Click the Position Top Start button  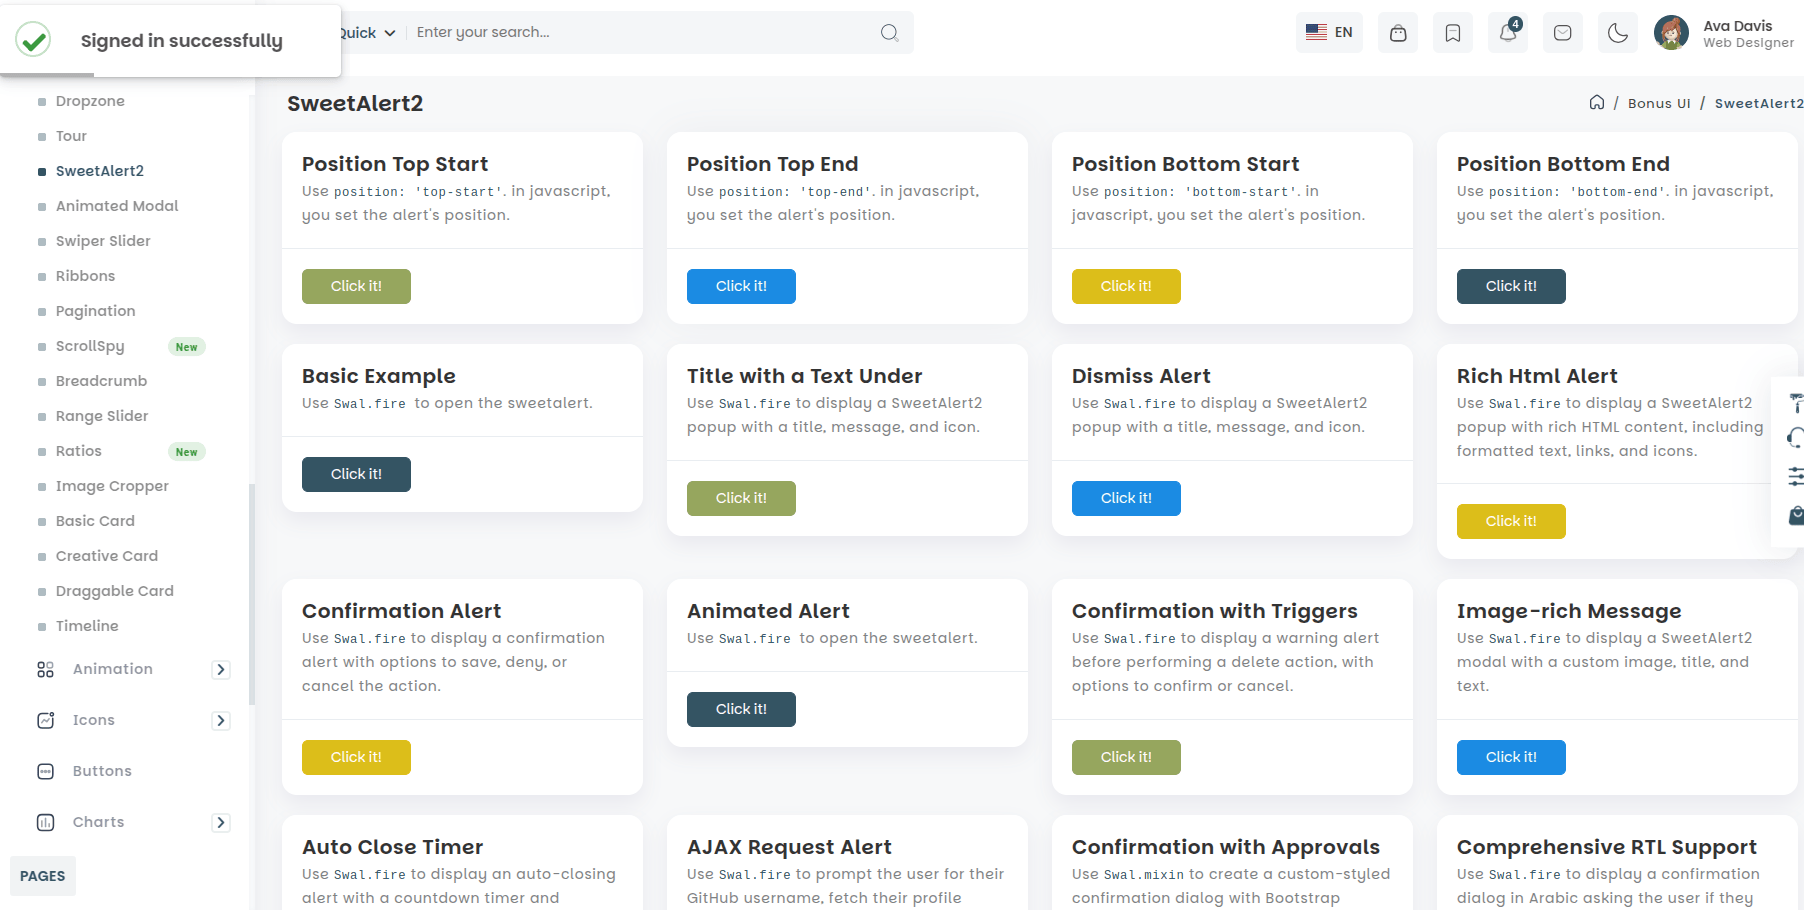click(x=356, y=286)
